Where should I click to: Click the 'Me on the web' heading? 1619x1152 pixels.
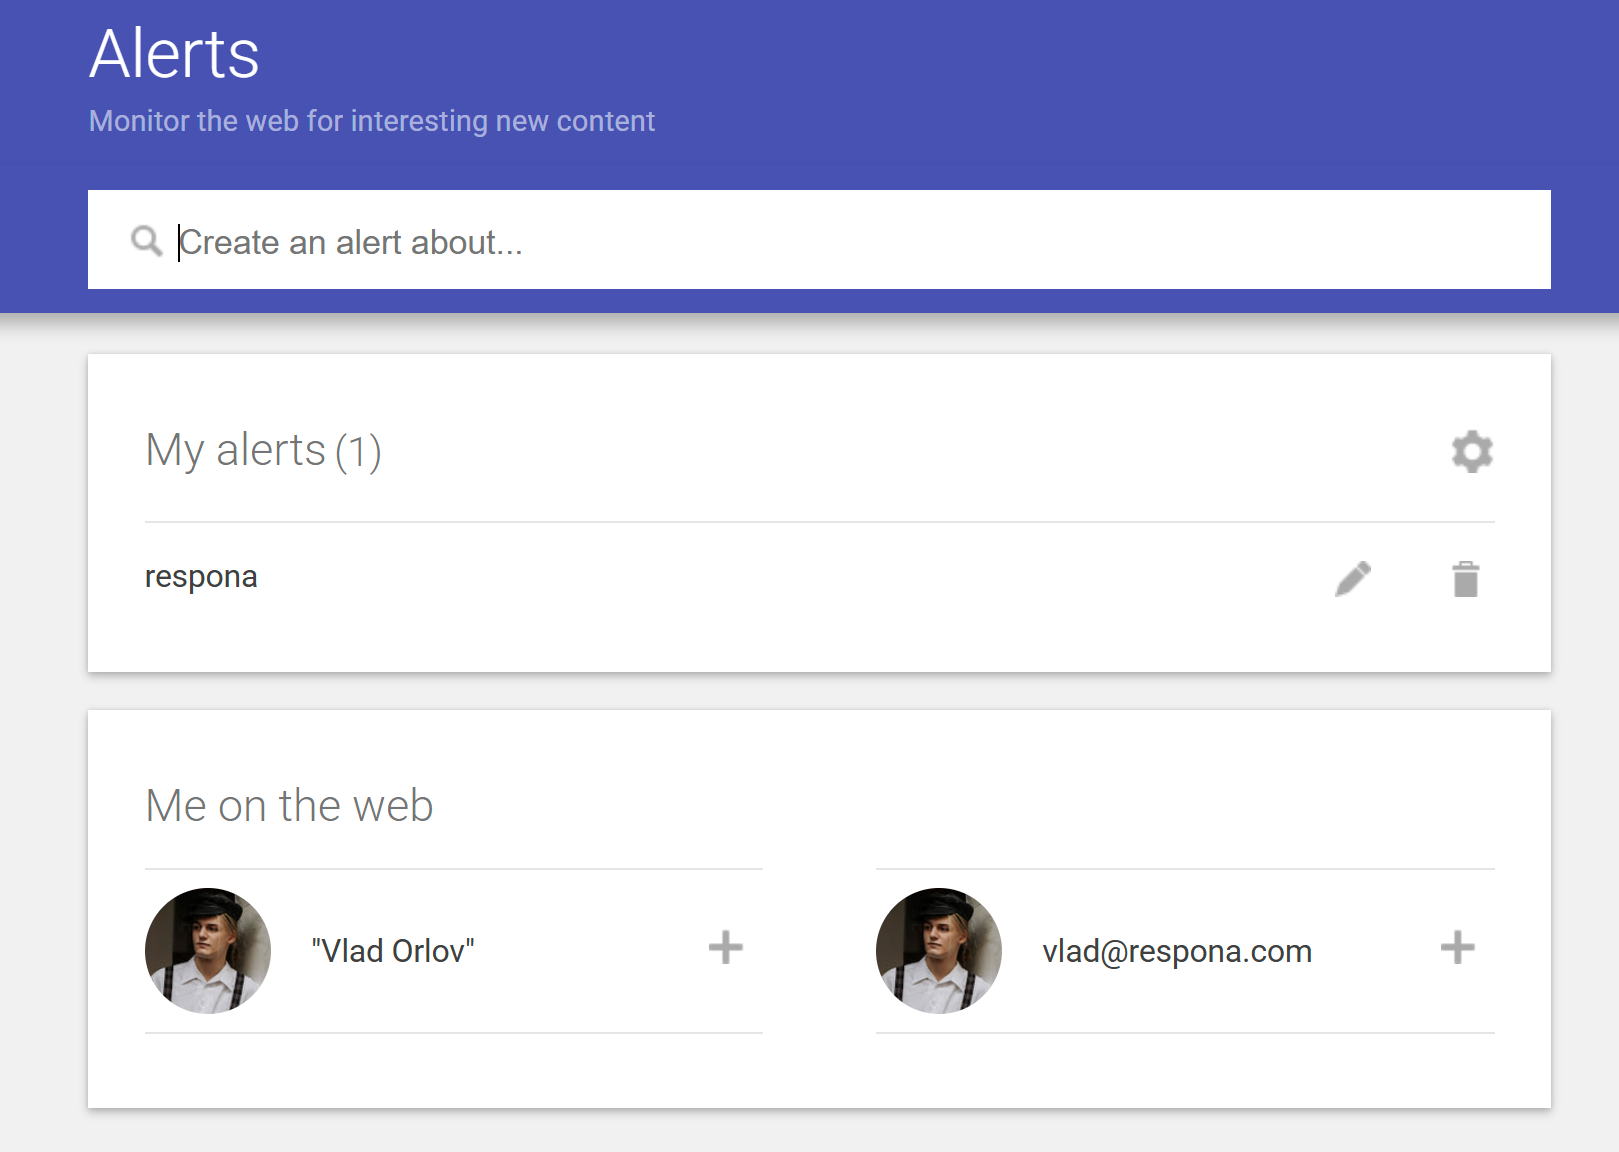289,805
